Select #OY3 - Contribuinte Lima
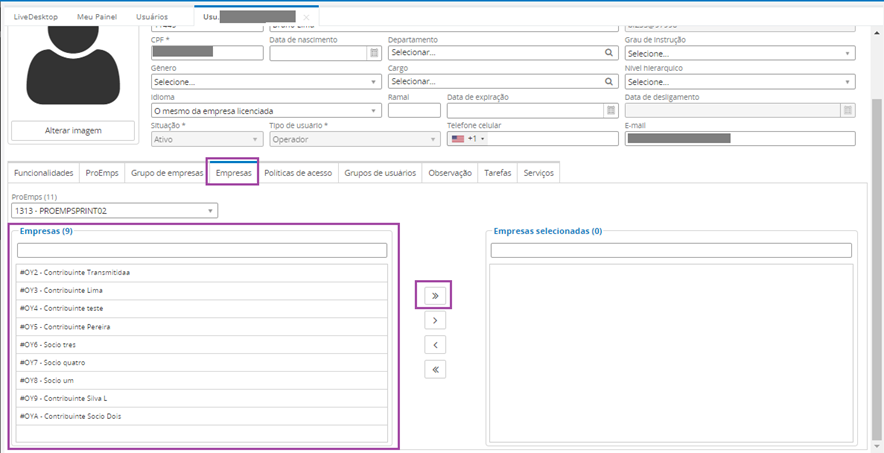The height and width of the screenshot is (453, 884). 202,291
